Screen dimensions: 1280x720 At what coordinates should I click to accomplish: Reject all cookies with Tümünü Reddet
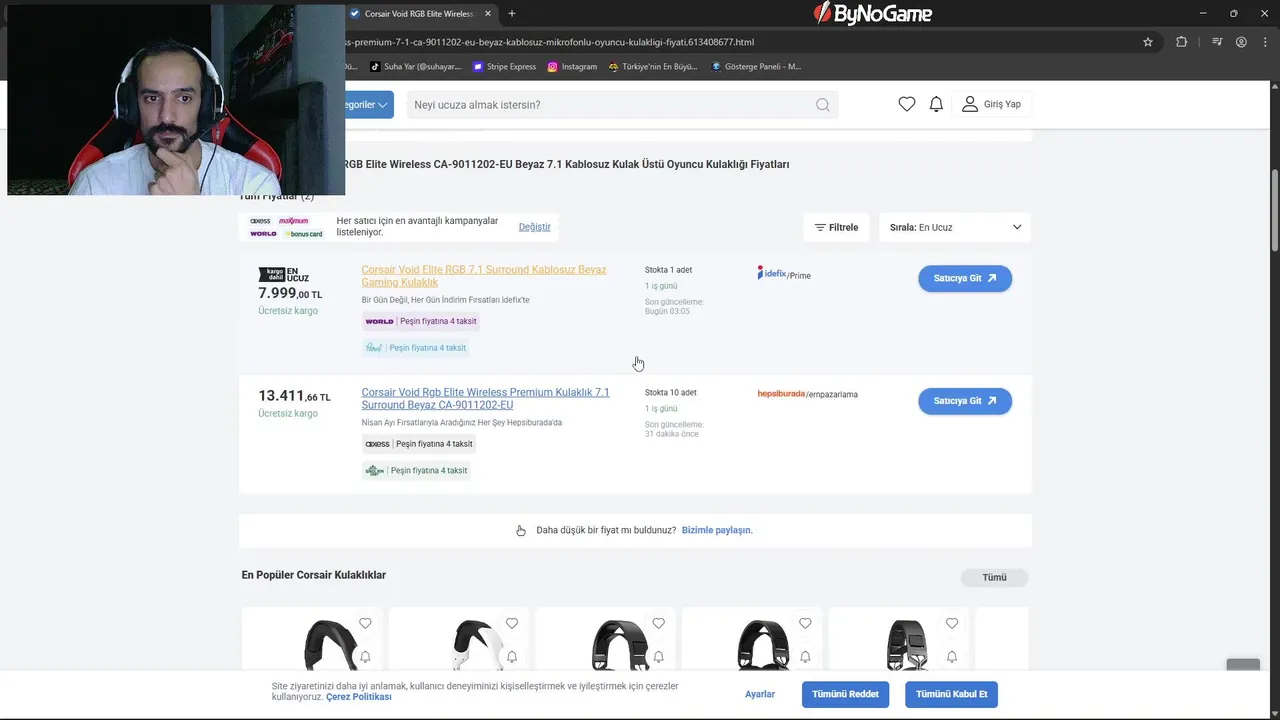tap(845, 694)
